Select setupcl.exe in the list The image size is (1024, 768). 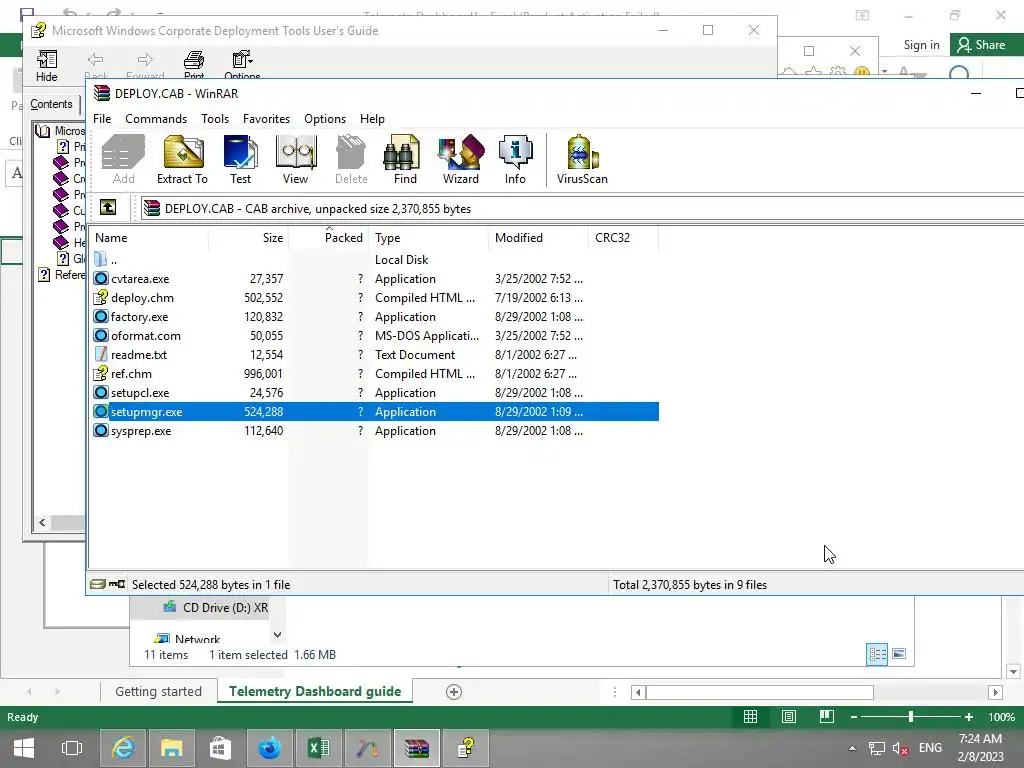(x=140, y=392)
